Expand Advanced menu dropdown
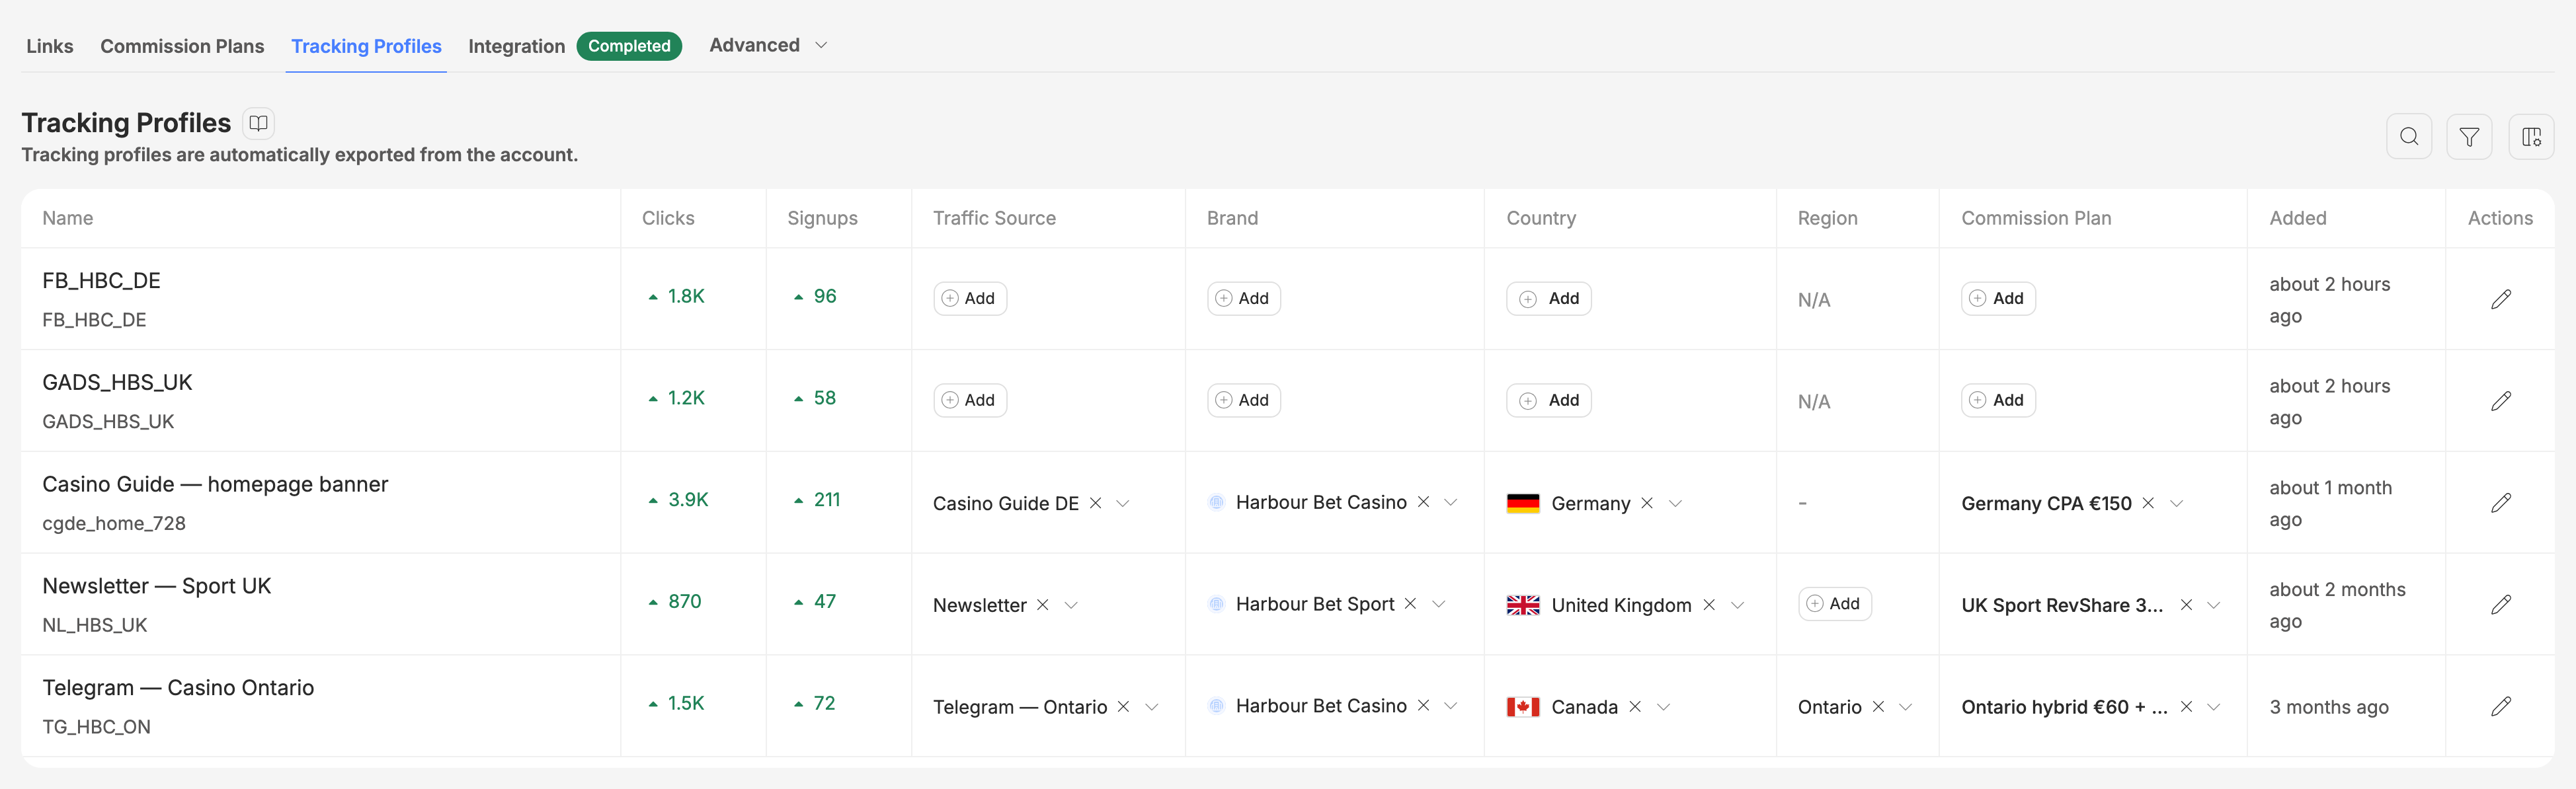Image resolution: width=2576 pixels, height=789 pixels. pyautogui.click(x=768, y=45)
